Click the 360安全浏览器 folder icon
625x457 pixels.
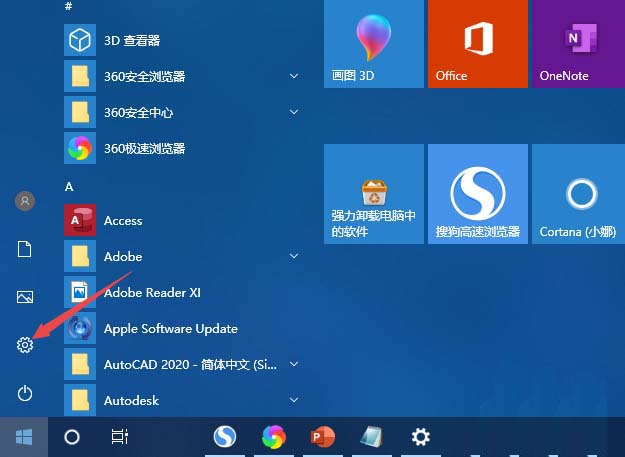point(80,76)
